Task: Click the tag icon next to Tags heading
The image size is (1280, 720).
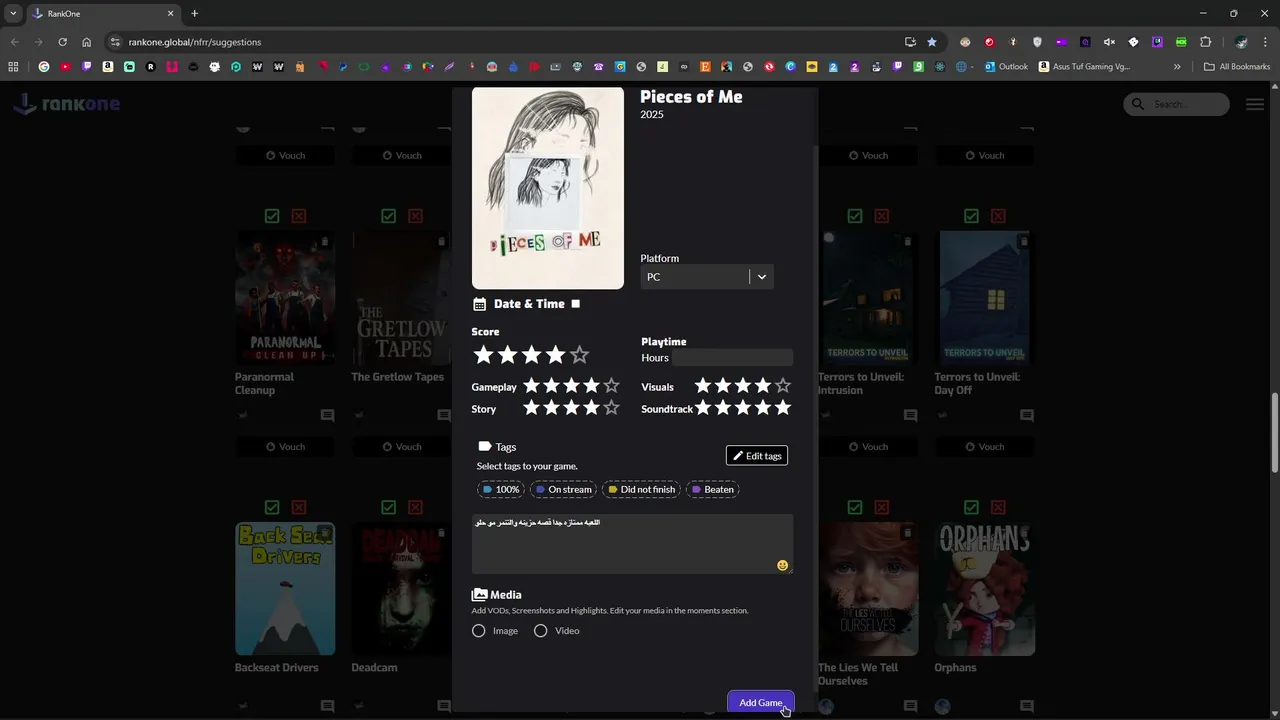Action: (x=484, y=447)
